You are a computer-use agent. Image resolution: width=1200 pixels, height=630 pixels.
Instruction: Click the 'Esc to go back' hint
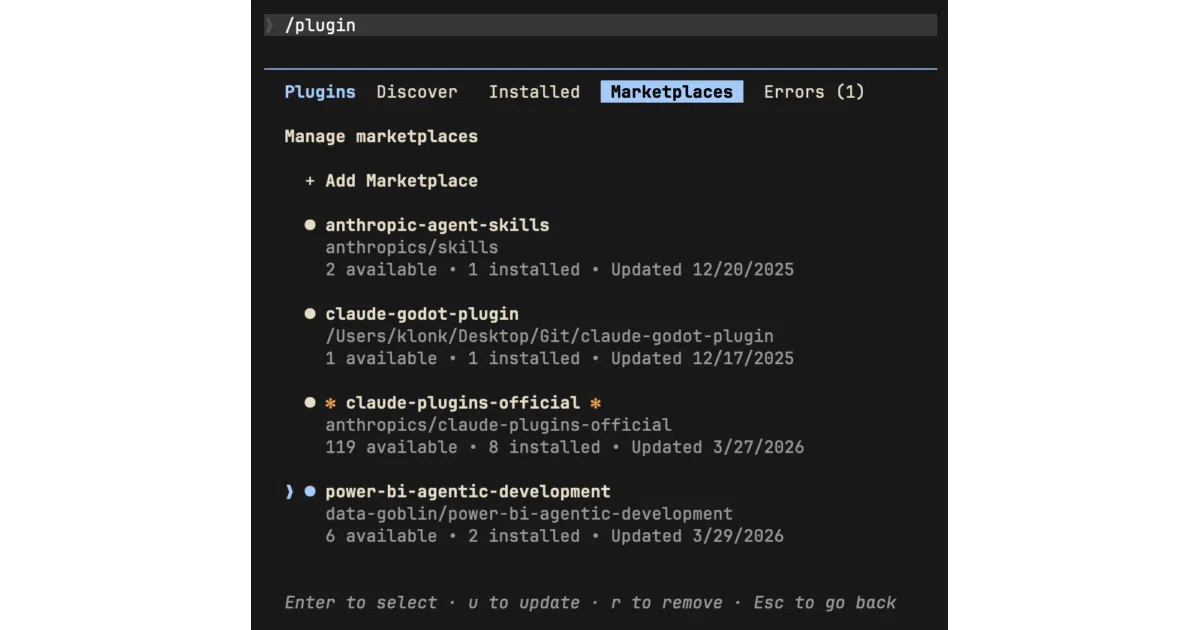pos(825,603)
